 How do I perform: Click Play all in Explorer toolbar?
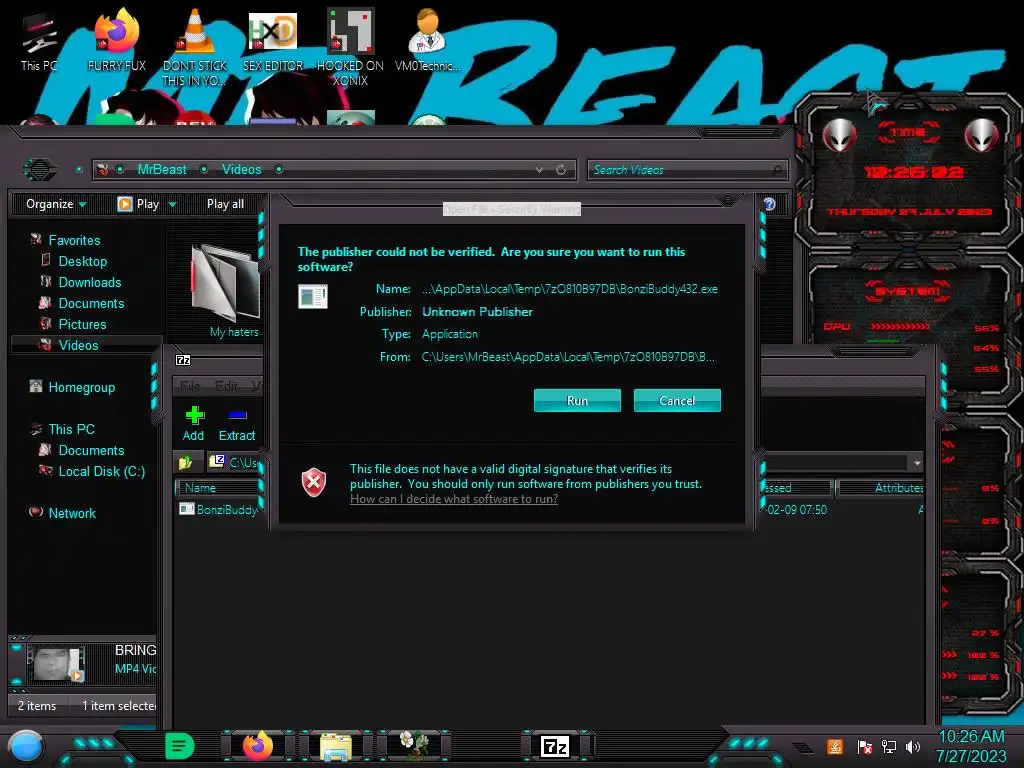pos(225,204)
